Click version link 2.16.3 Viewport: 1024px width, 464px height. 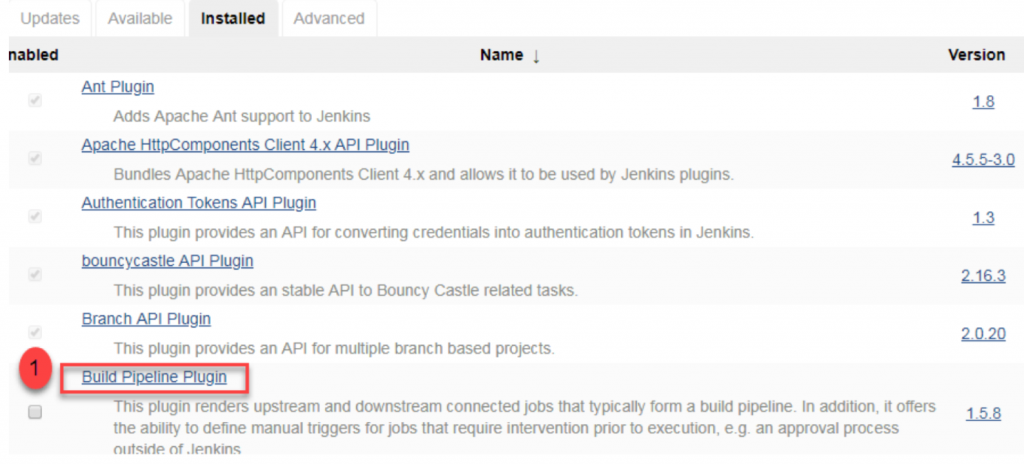click(983, 276)
